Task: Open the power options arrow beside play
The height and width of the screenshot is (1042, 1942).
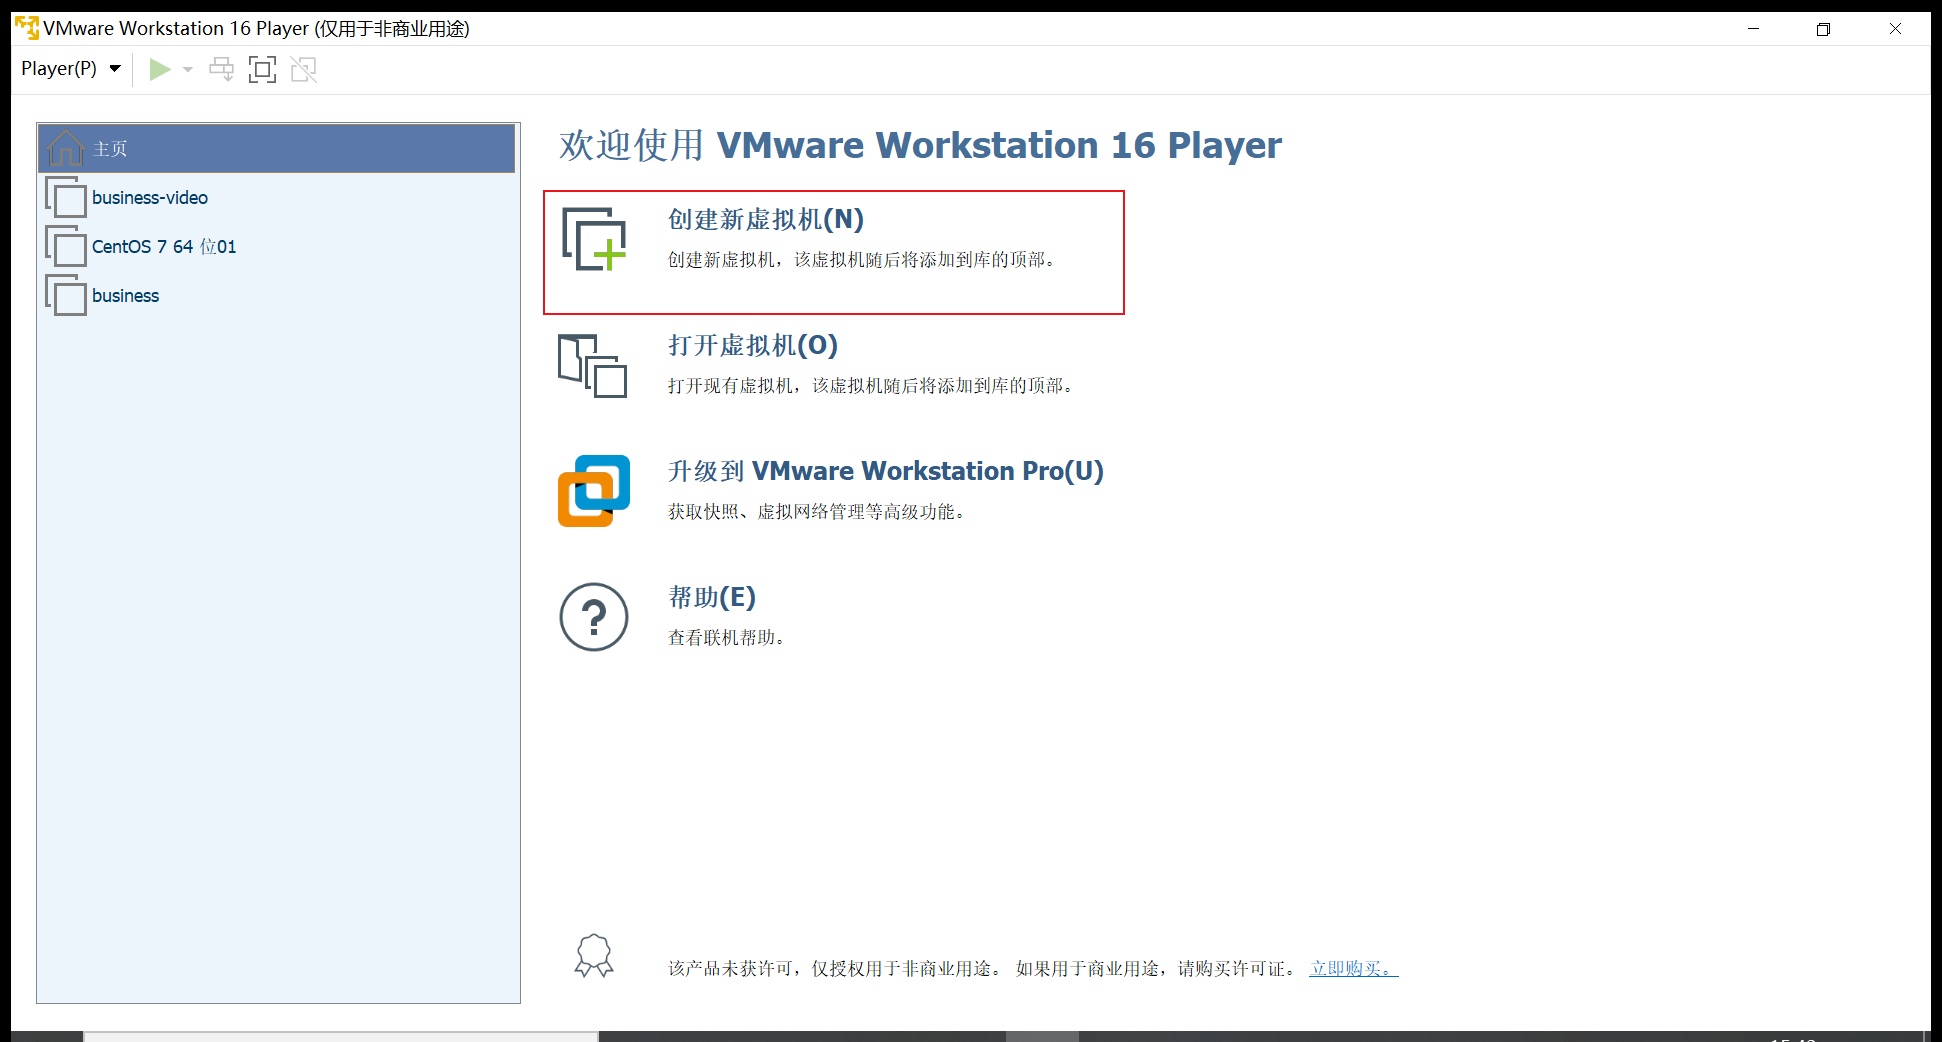Action: click(x=188, y=70)
